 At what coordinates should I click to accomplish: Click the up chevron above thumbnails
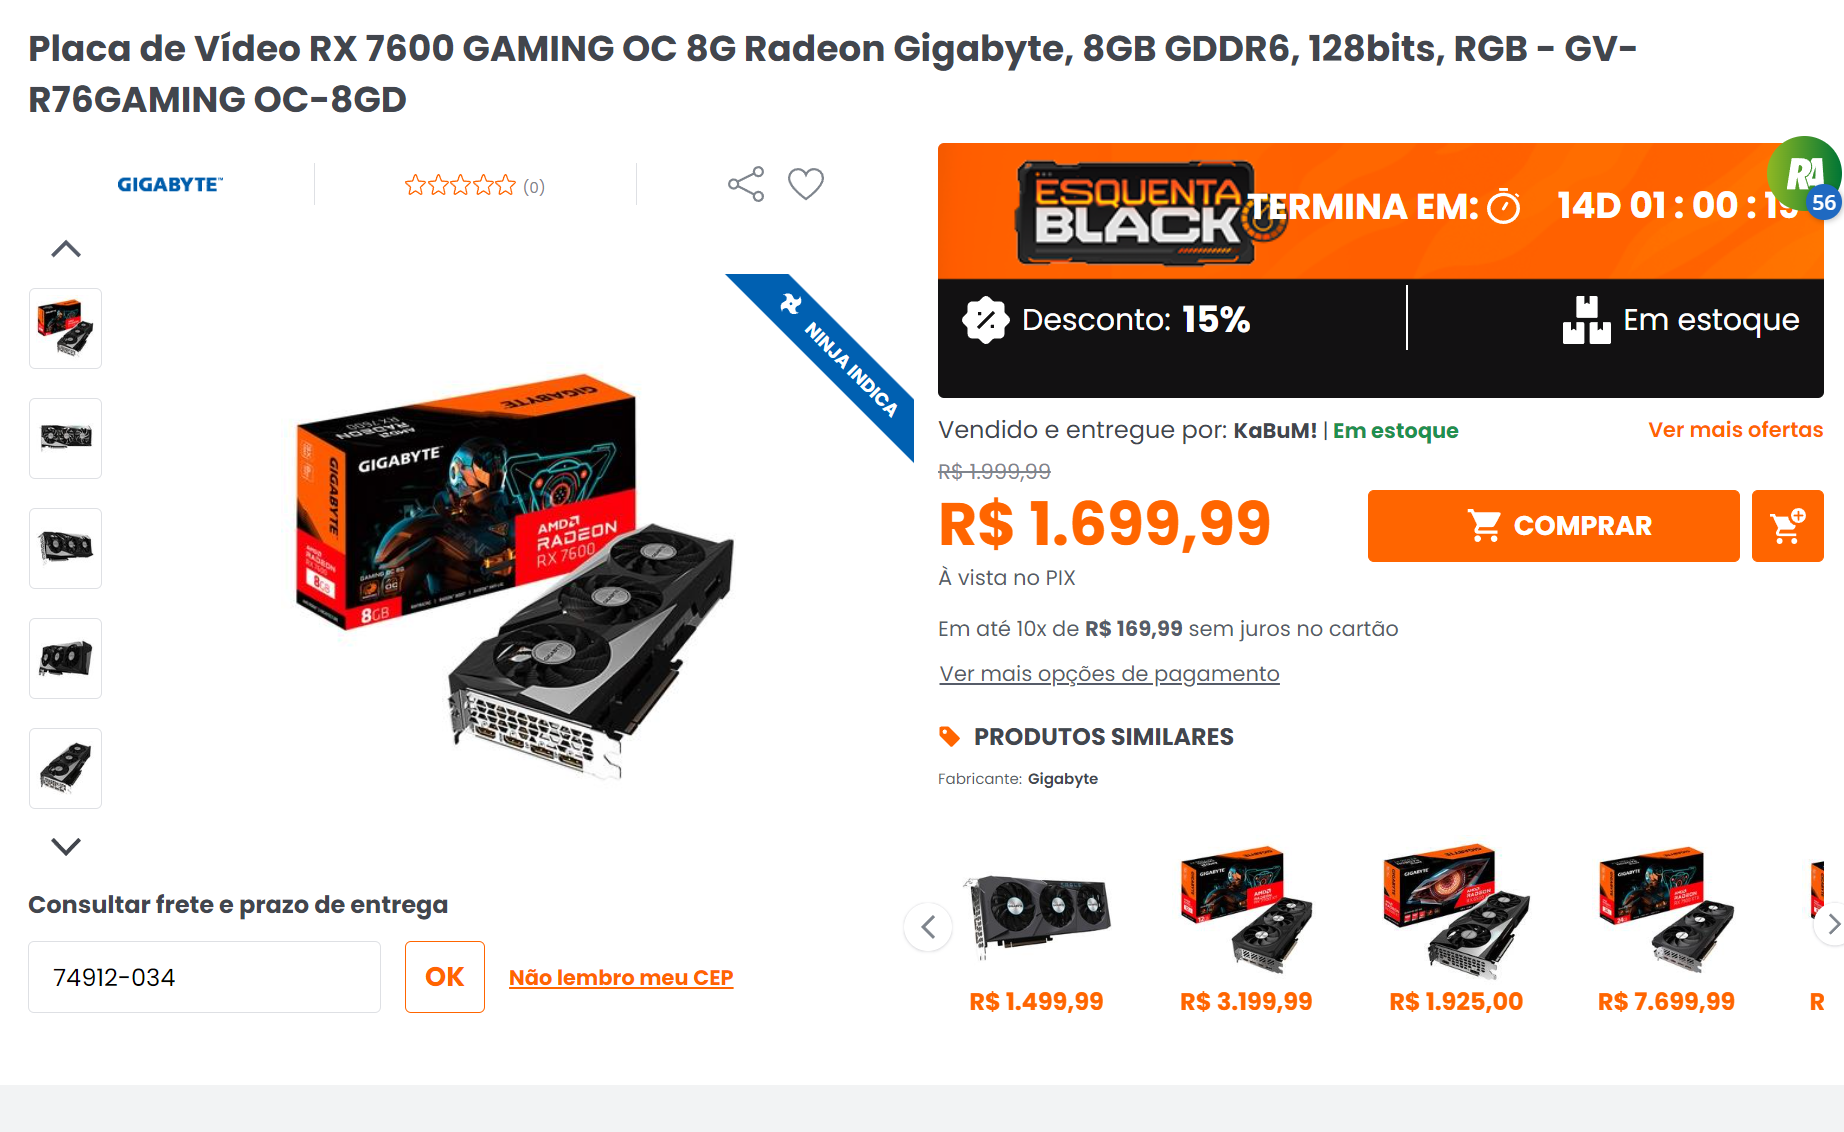[66, 249]
